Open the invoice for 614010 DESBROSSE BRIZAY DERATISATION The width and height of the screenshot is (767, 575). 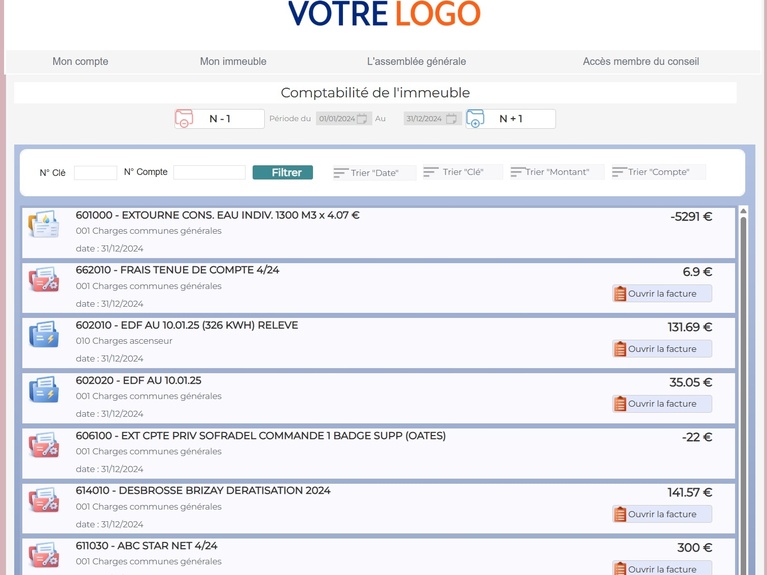pyautogui.click(x=662, y=514)
